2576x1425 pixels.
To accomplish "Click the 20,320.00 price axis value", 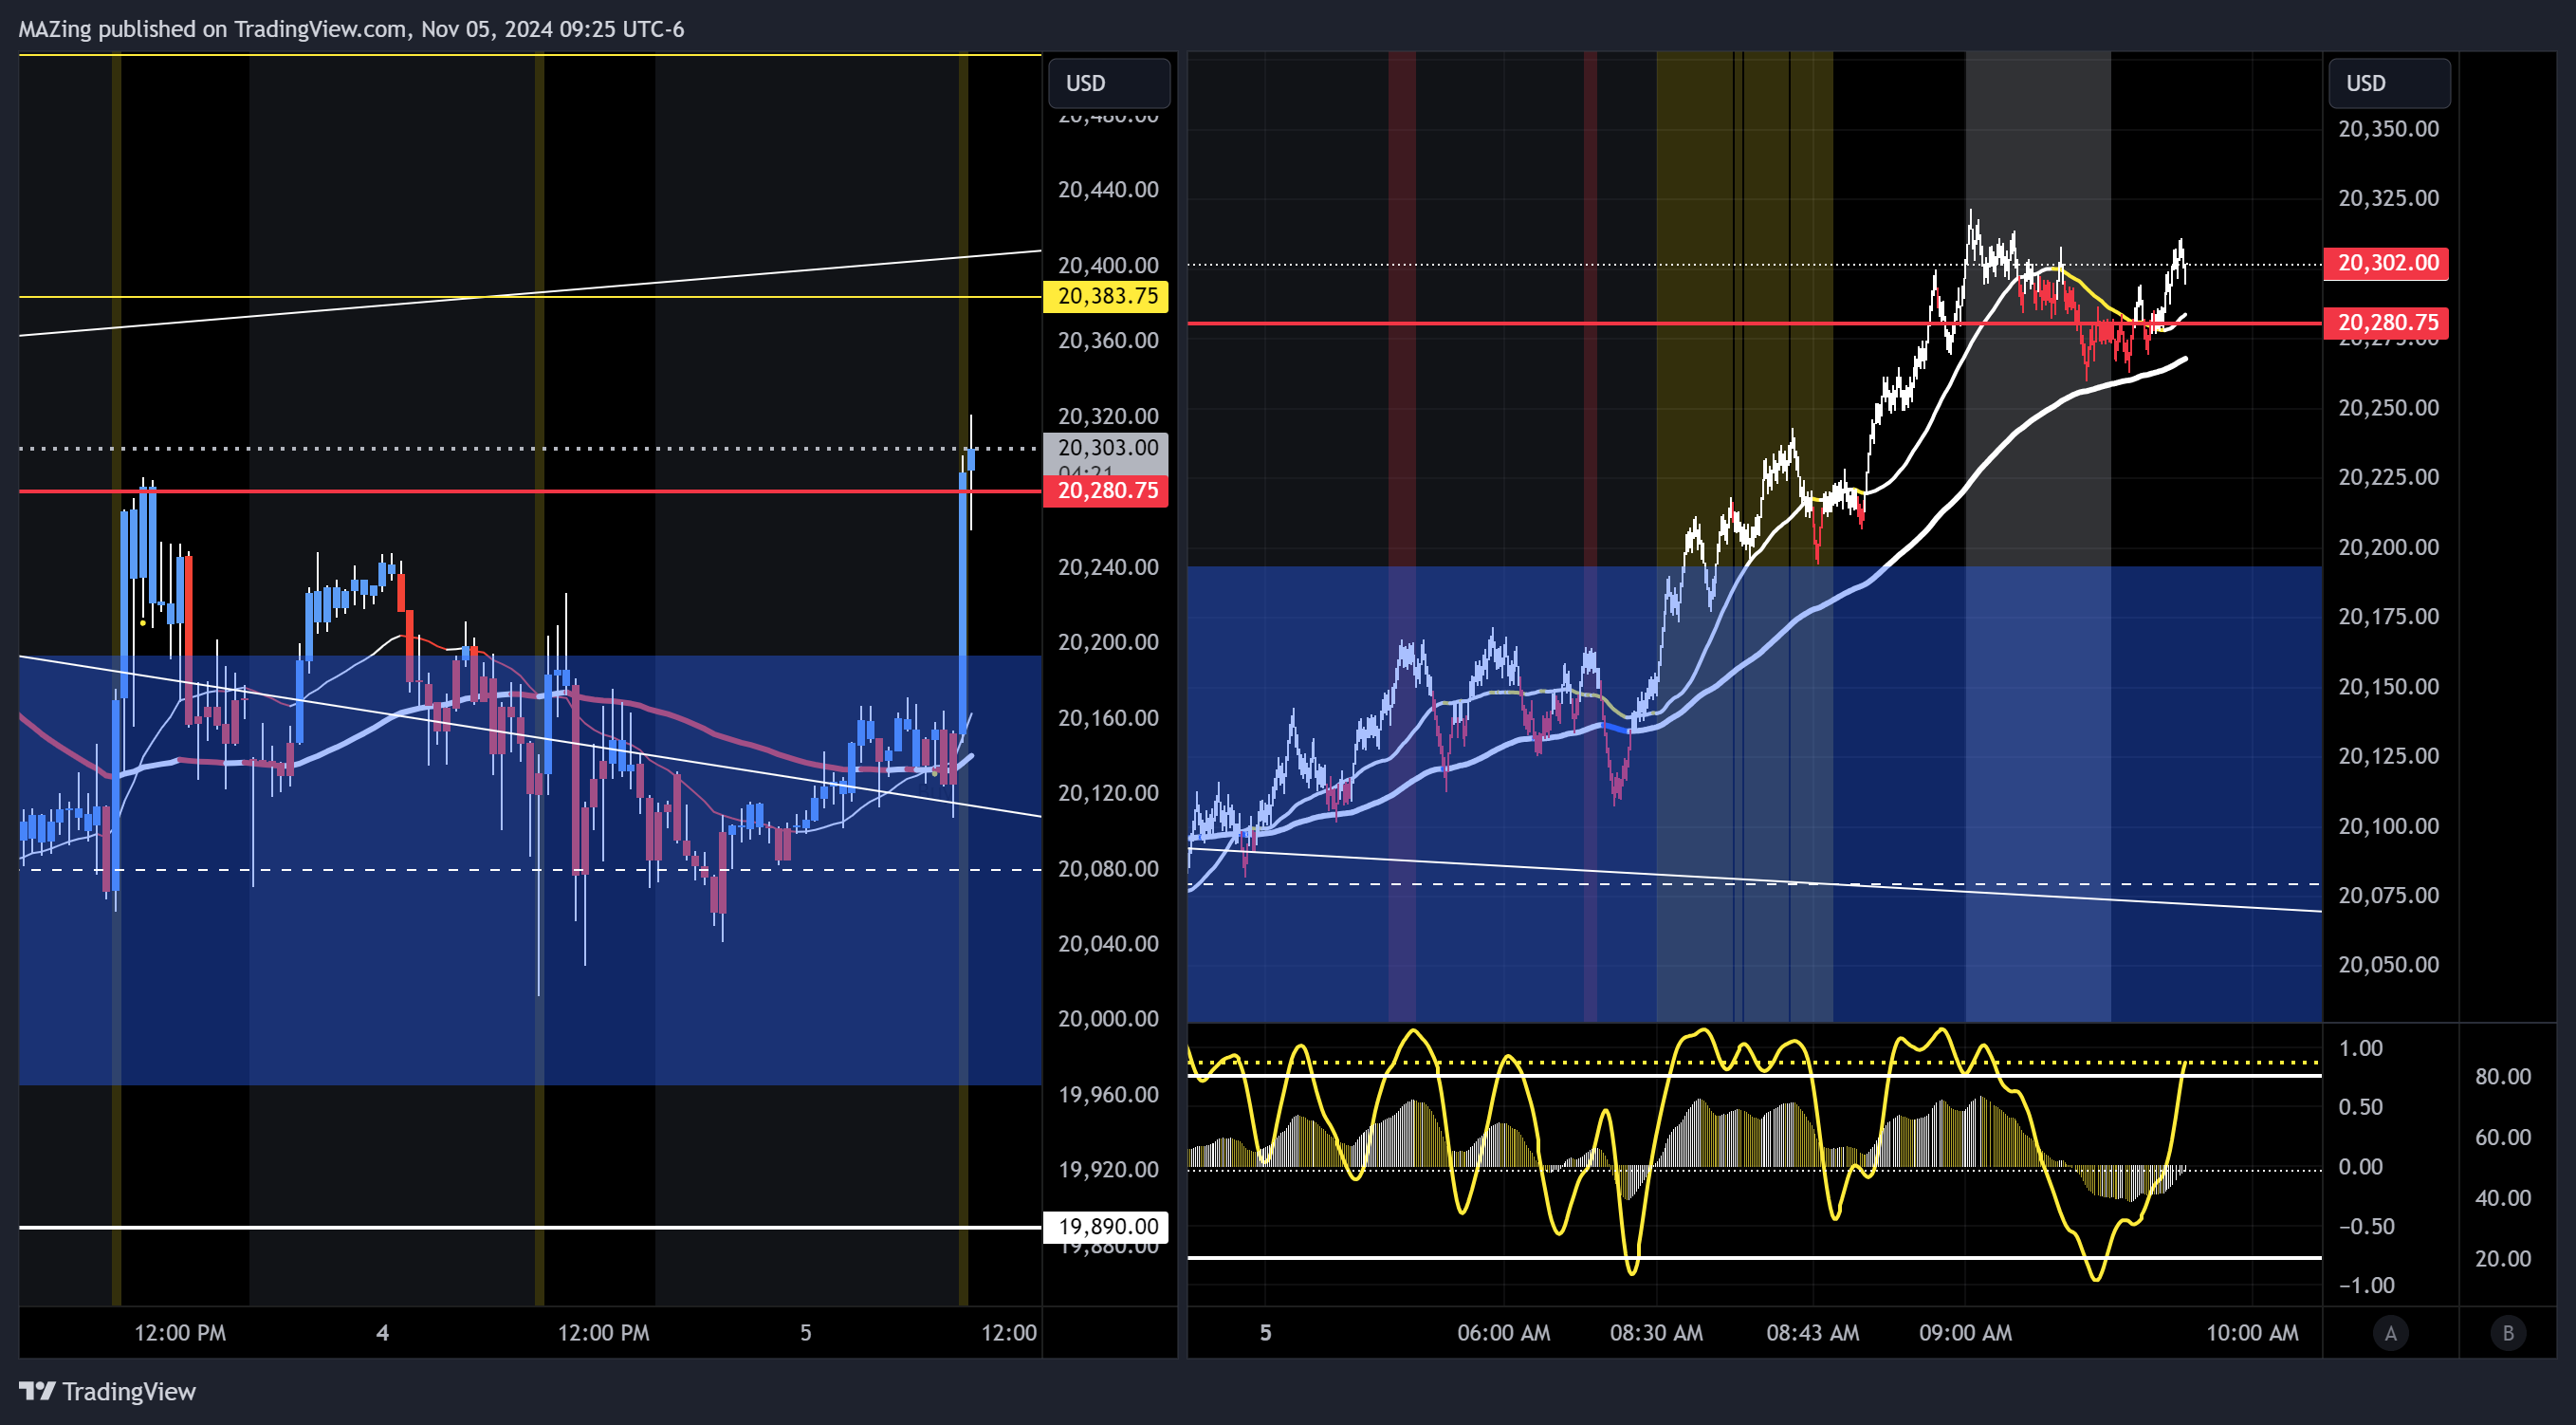I will click(1108, 416).
